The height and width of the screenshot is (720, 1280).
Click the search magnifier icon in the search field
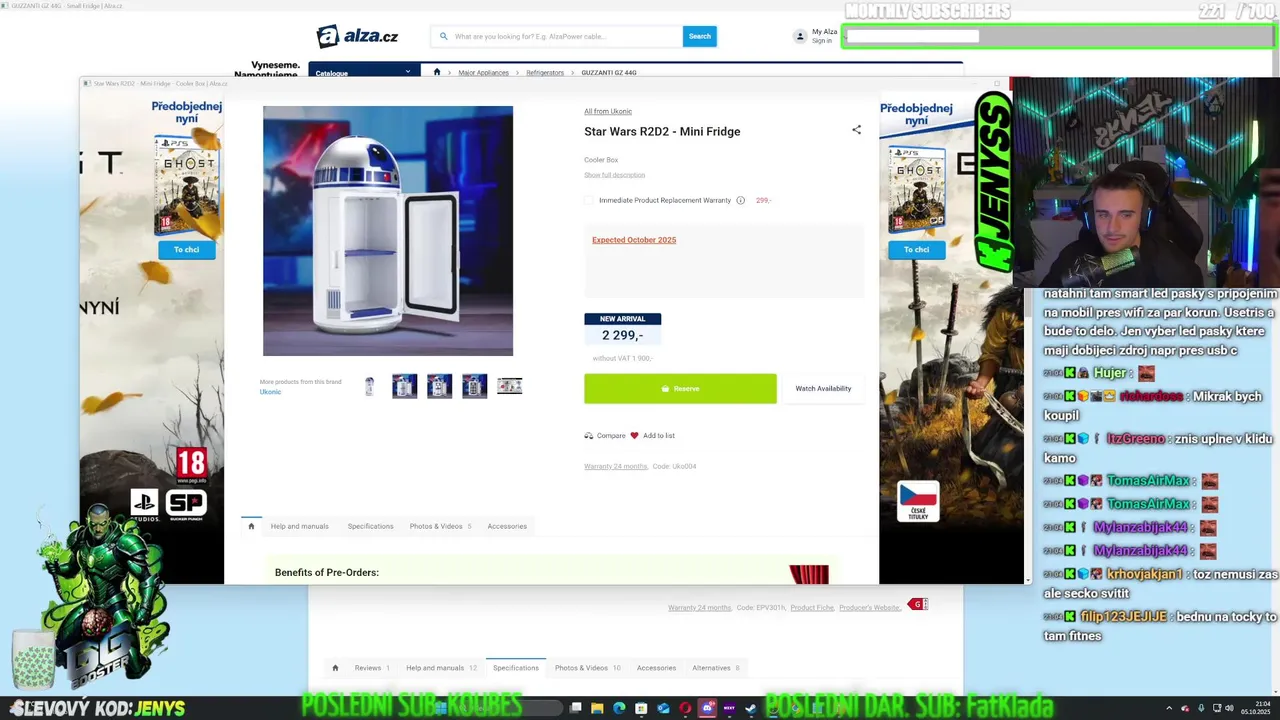(444, 36)
